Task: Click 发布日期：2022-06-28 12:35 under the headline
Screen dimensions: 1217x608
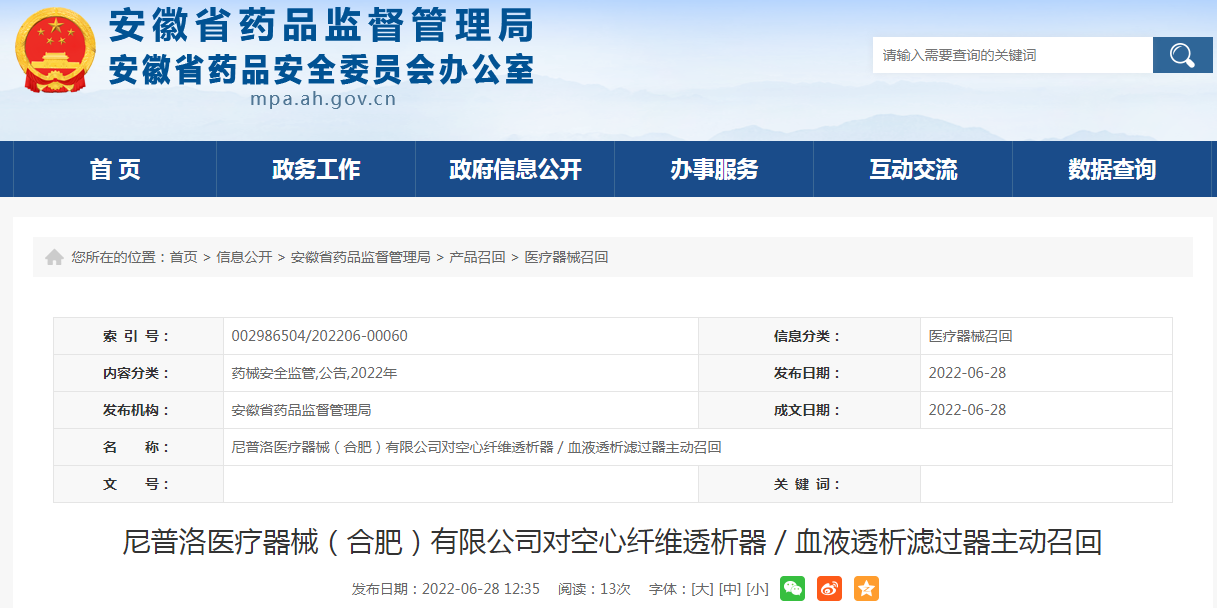Action: tap(446, 589)
